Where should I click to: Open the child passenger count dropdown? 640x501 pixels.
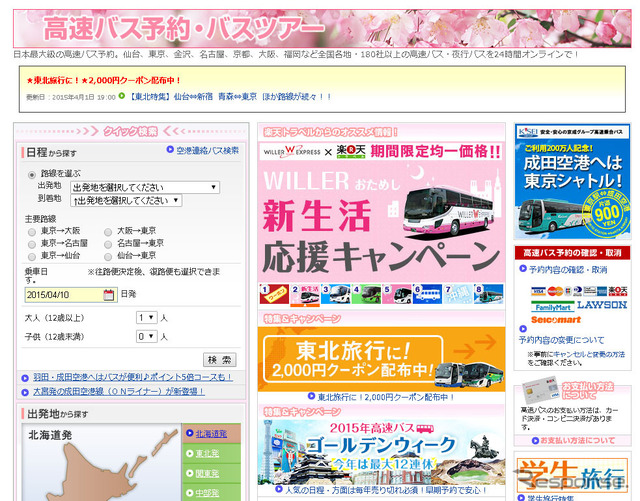147,336
